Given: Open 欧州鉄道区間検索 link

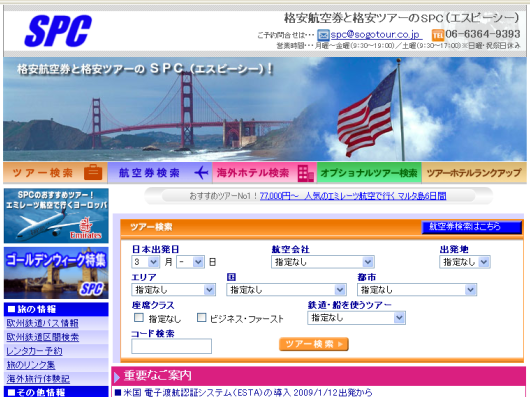Looking at the screenshot, I should tap(43, 337).
